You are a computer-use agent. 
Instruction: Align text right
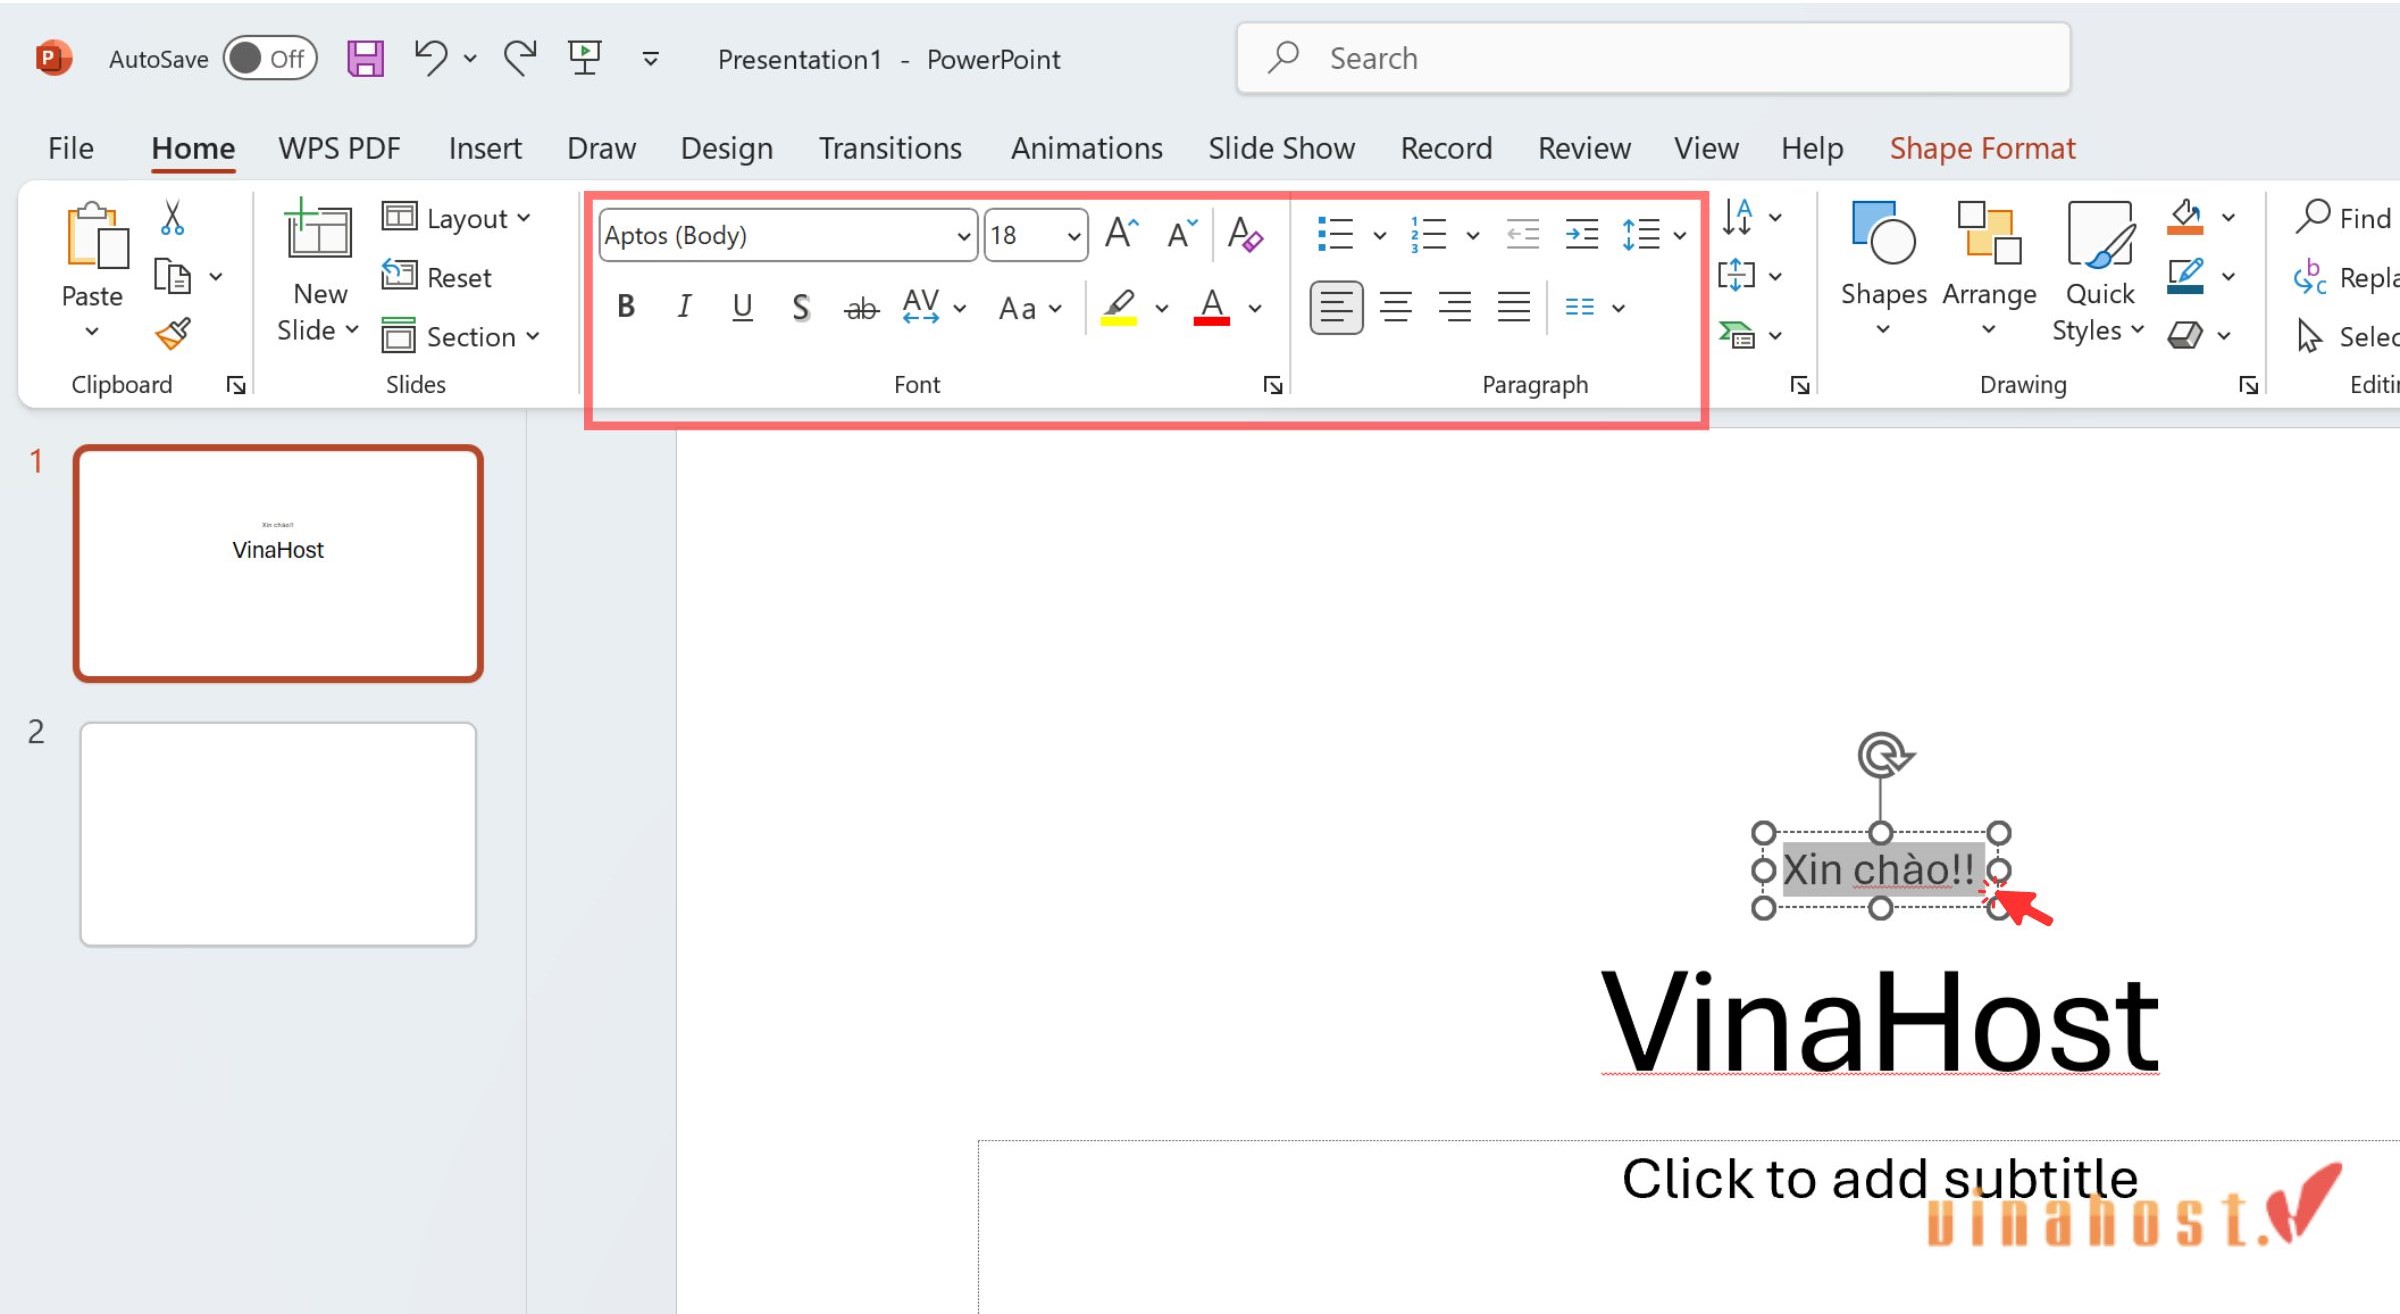1455,307
